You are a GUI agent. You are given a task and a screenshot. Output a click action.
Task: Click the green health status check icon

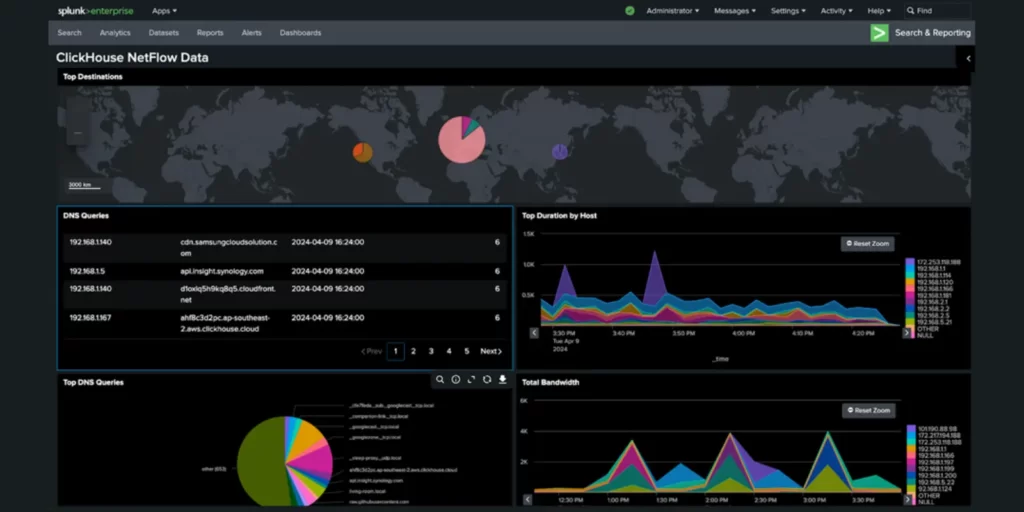630,11
